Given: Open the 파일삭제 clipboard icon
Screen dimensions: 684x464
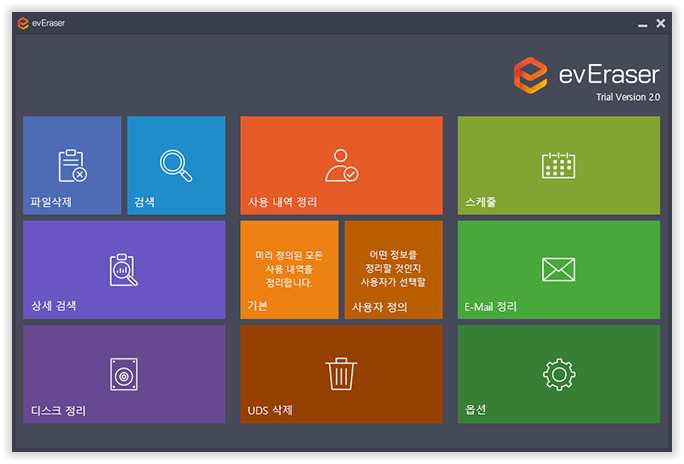Looking at the screenshot, I should pyautogui.click(x=72, y=166).
